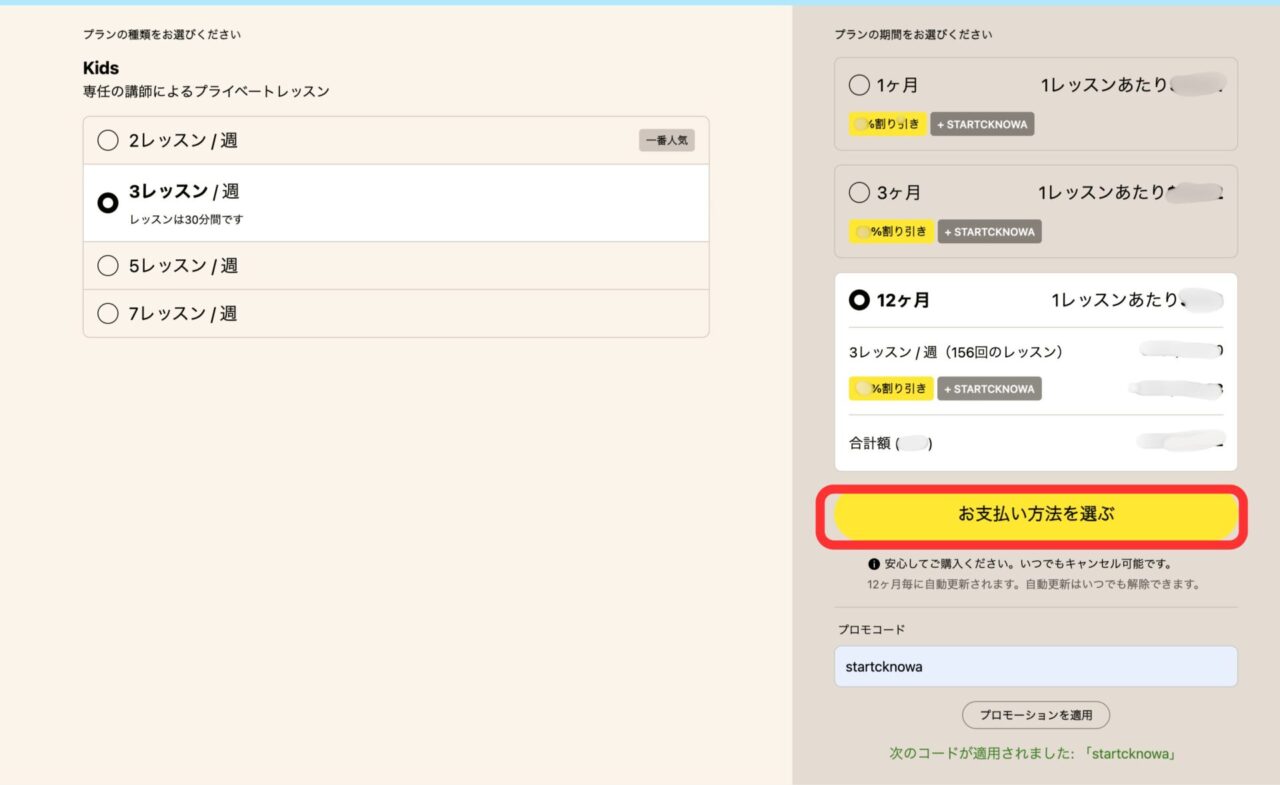
Task: Click the applied startcknowa confirmation text
Action: (1035, 754)
